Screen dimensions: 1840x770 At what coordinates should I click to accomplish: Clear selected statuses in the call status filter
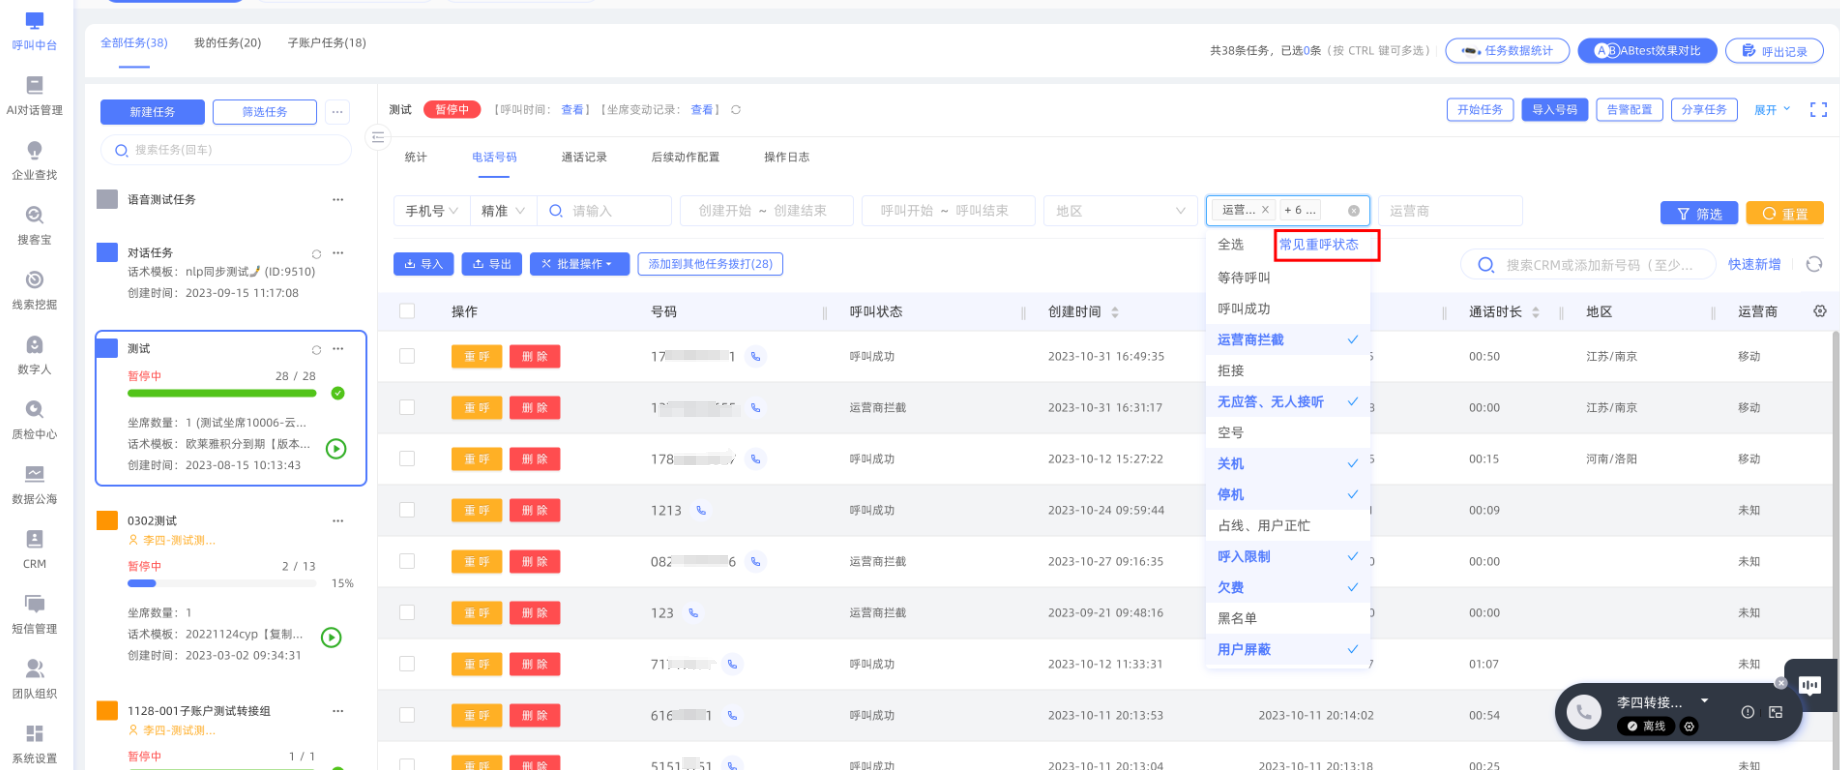coord(1353,211)
